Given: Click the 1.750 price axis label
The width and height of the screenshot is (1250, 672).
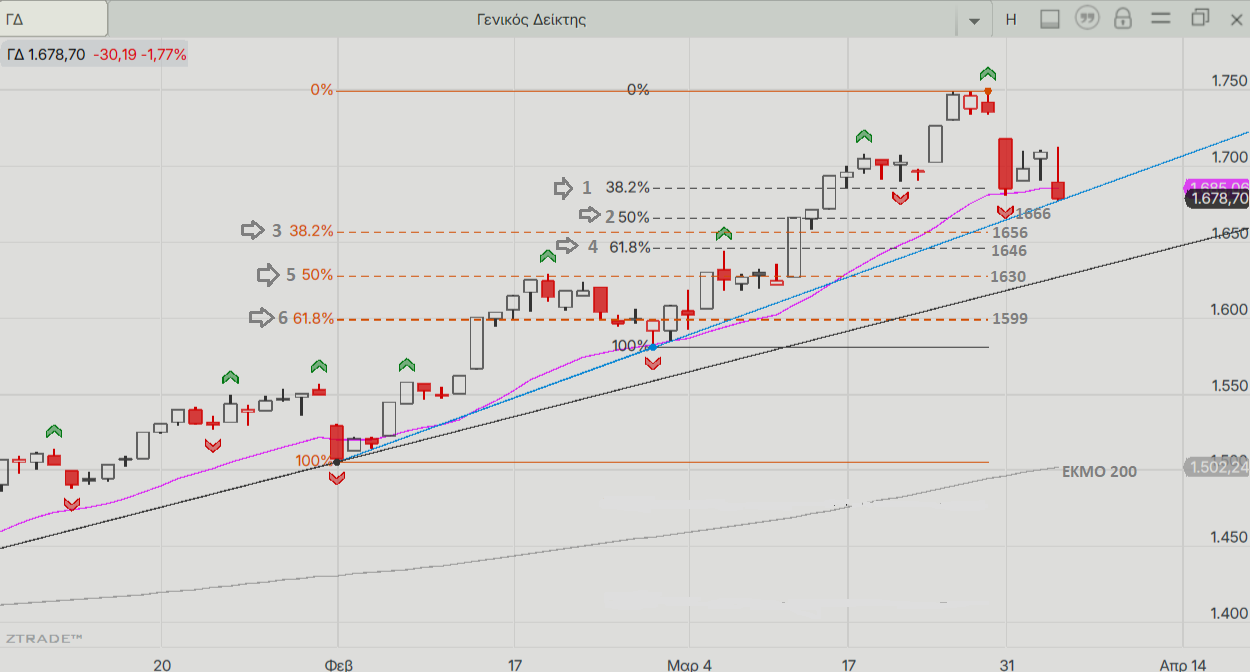Looking at the screenshot, I should click(1228, 81).
